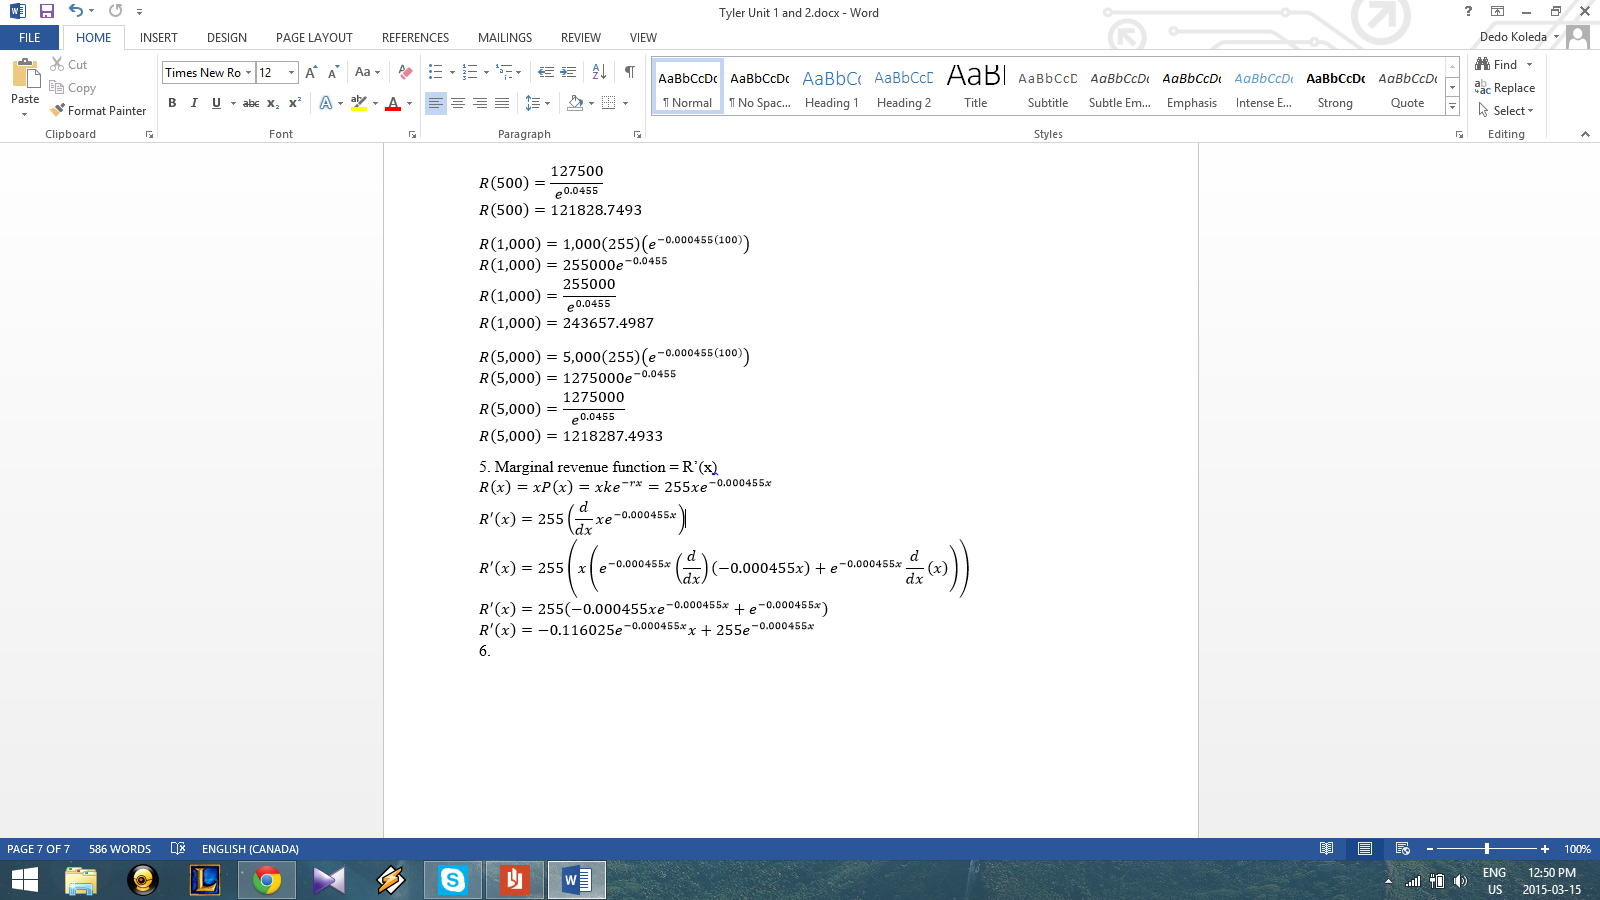Open Change Case Aa dropdown
The image size is (1600, 900).
pyautogui.click(x=367, y=72)
